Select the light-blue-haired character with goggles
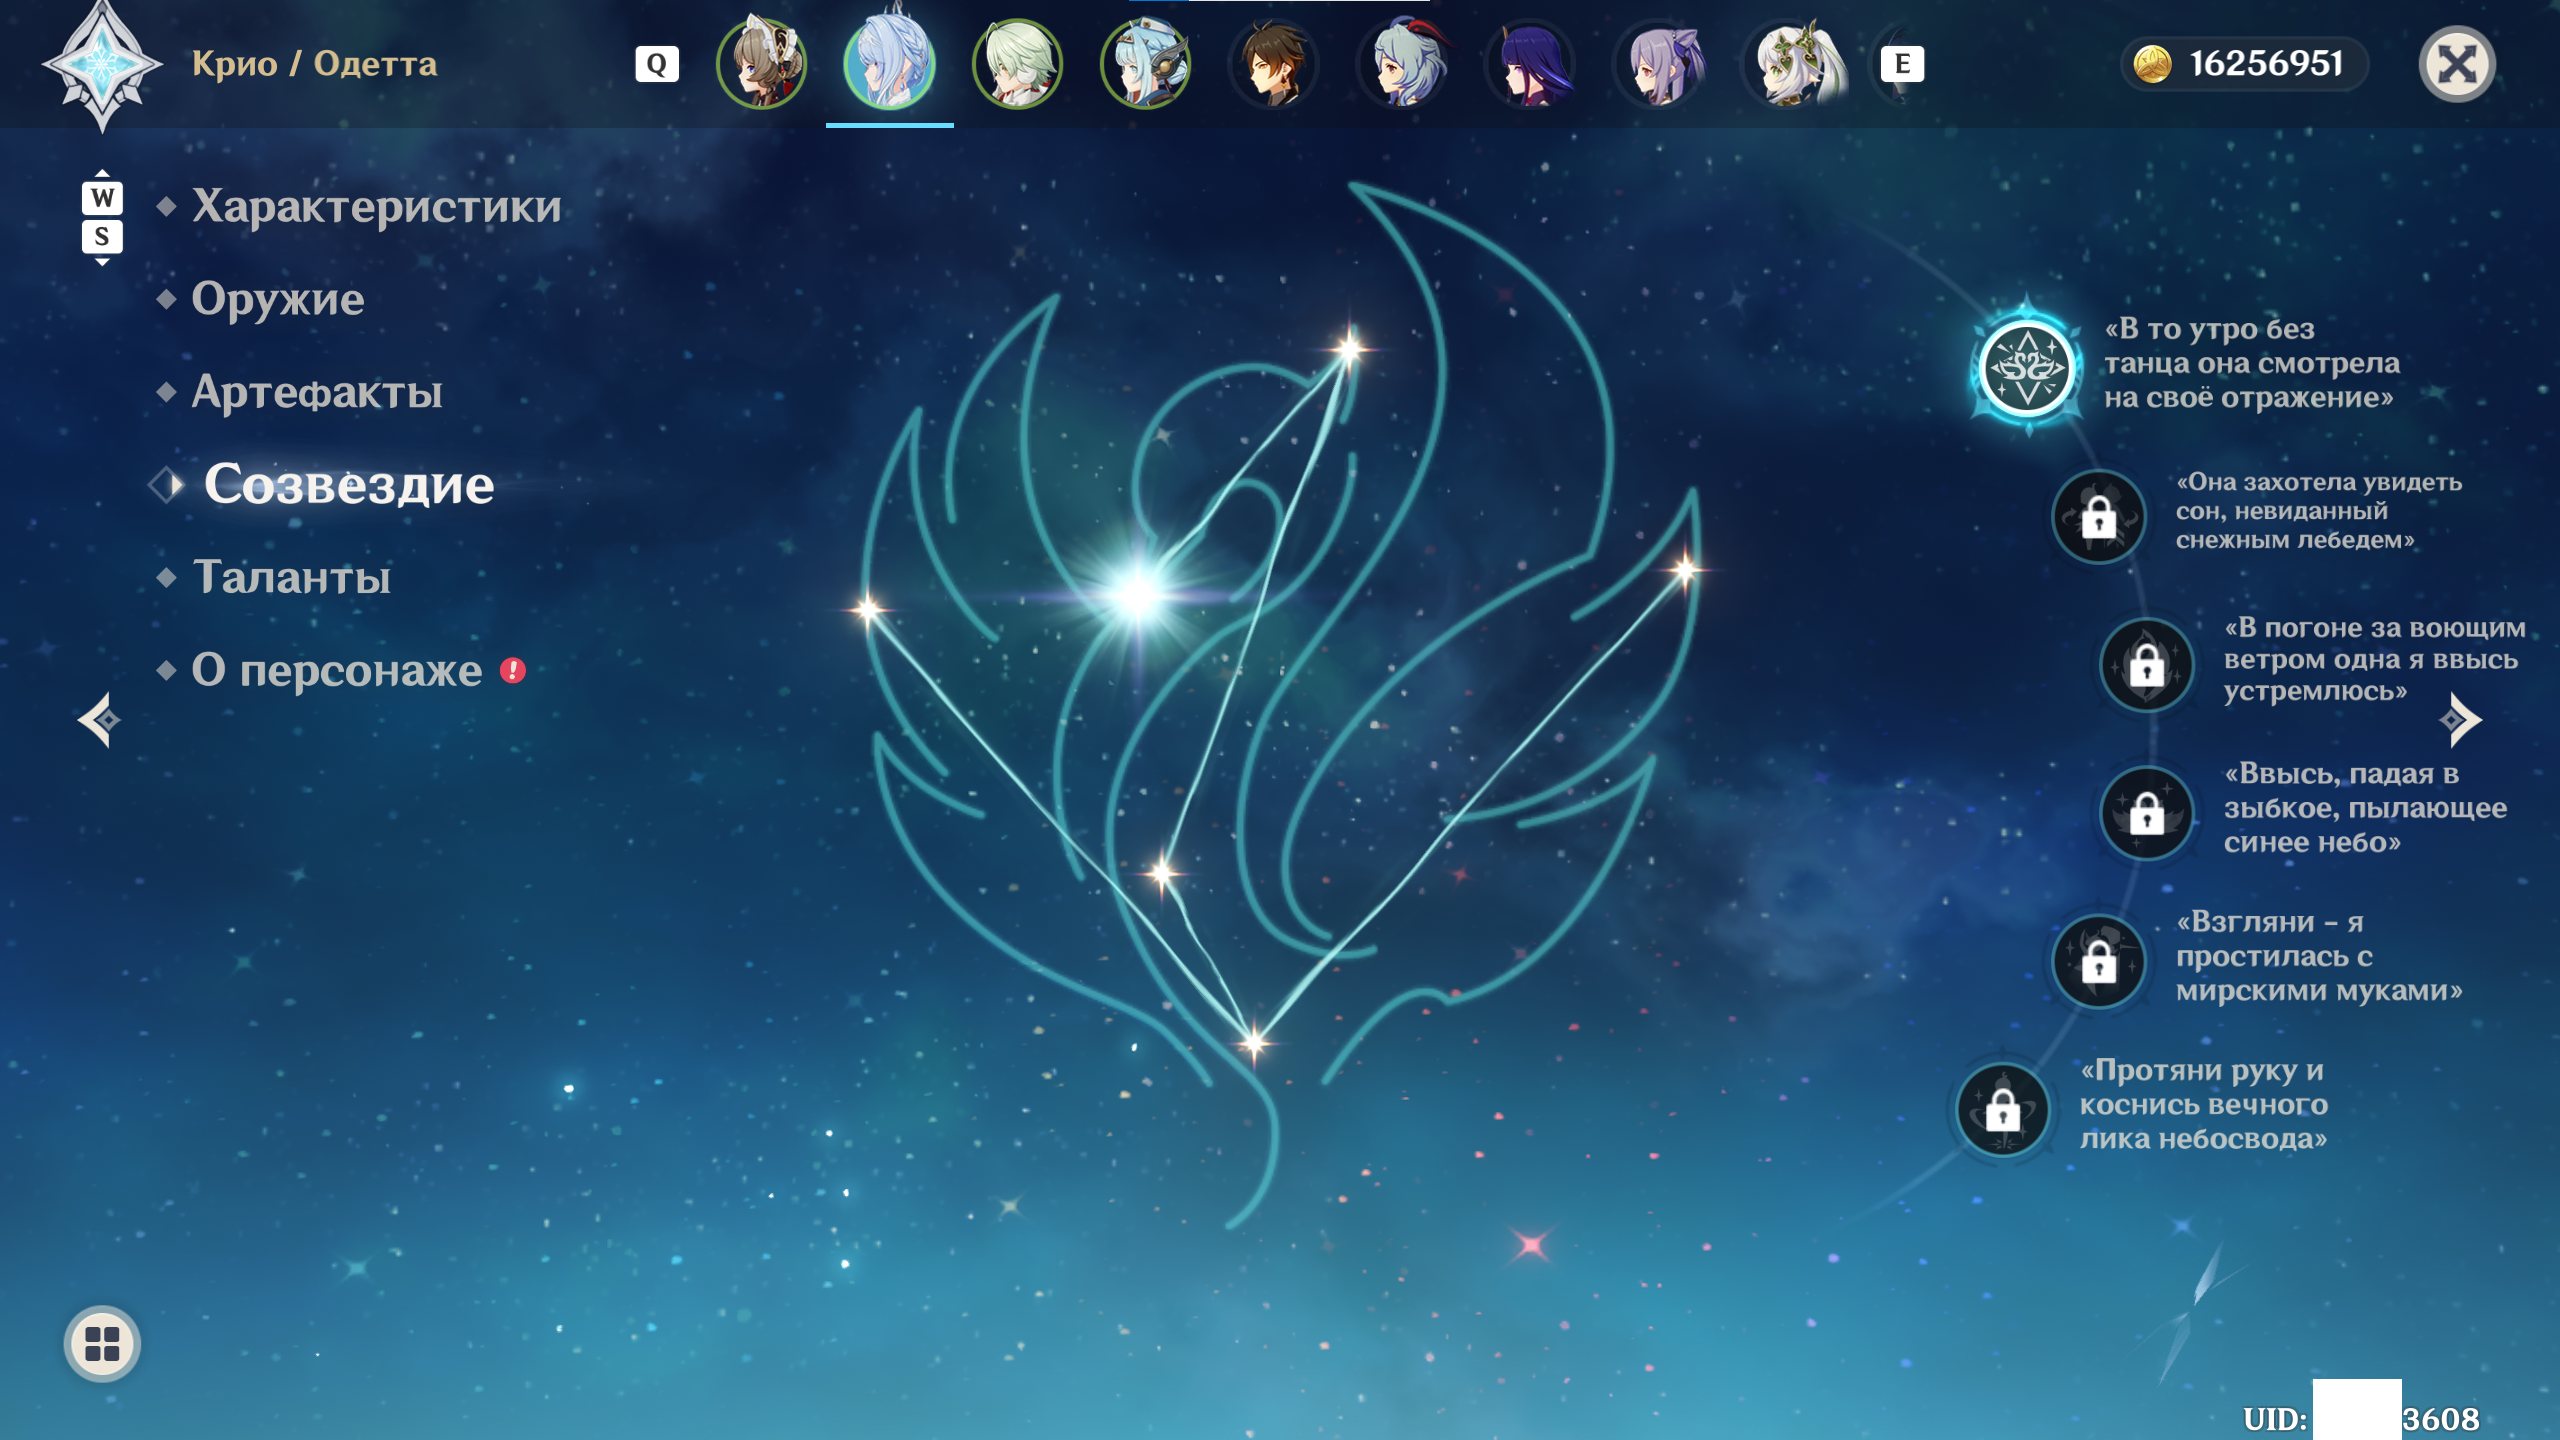 [x=1146, y=64]
